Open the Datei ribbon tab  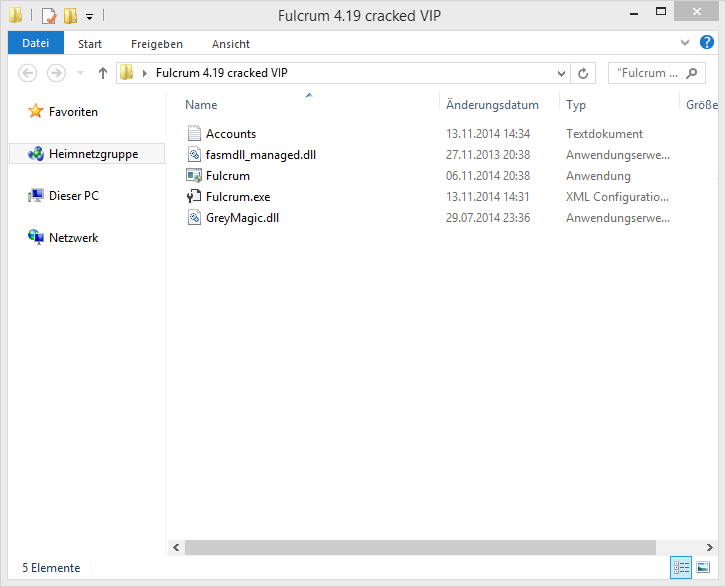coord(36,43)
